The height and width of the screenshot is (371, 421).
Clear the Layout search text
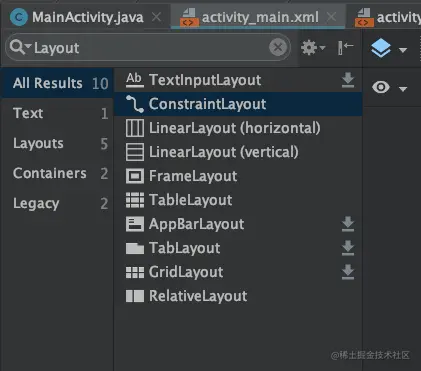(278, 48)
